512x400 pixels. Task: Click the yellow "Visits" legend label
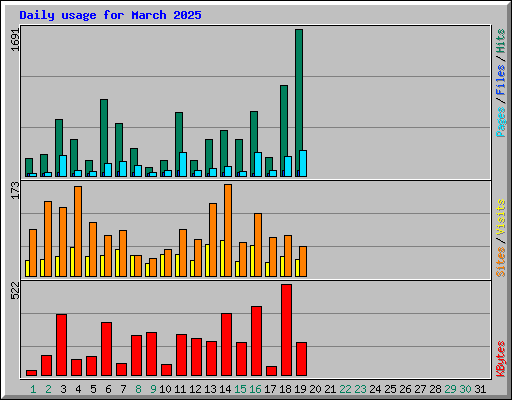pos(501,217)
